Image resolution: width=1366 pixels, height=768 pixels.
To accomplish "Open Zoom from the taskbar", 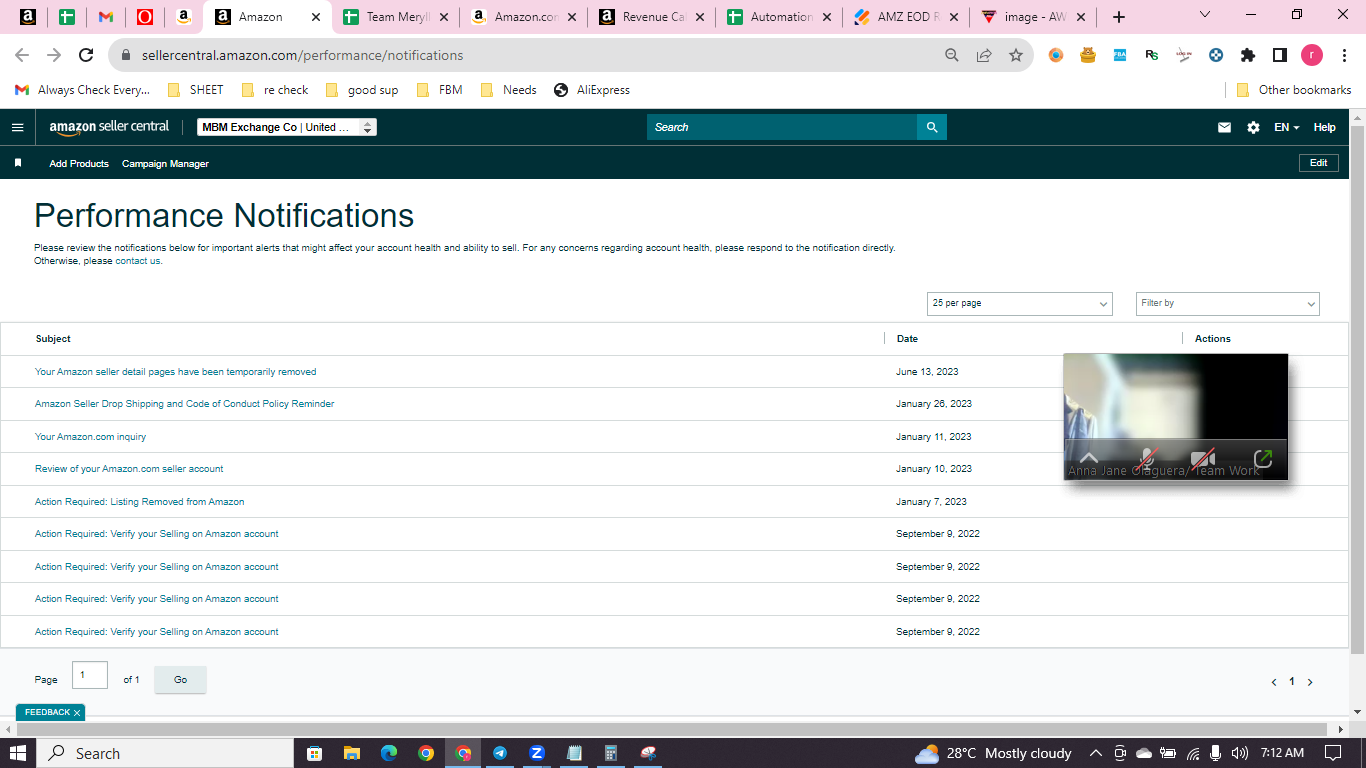I will [x=537, y=753].
